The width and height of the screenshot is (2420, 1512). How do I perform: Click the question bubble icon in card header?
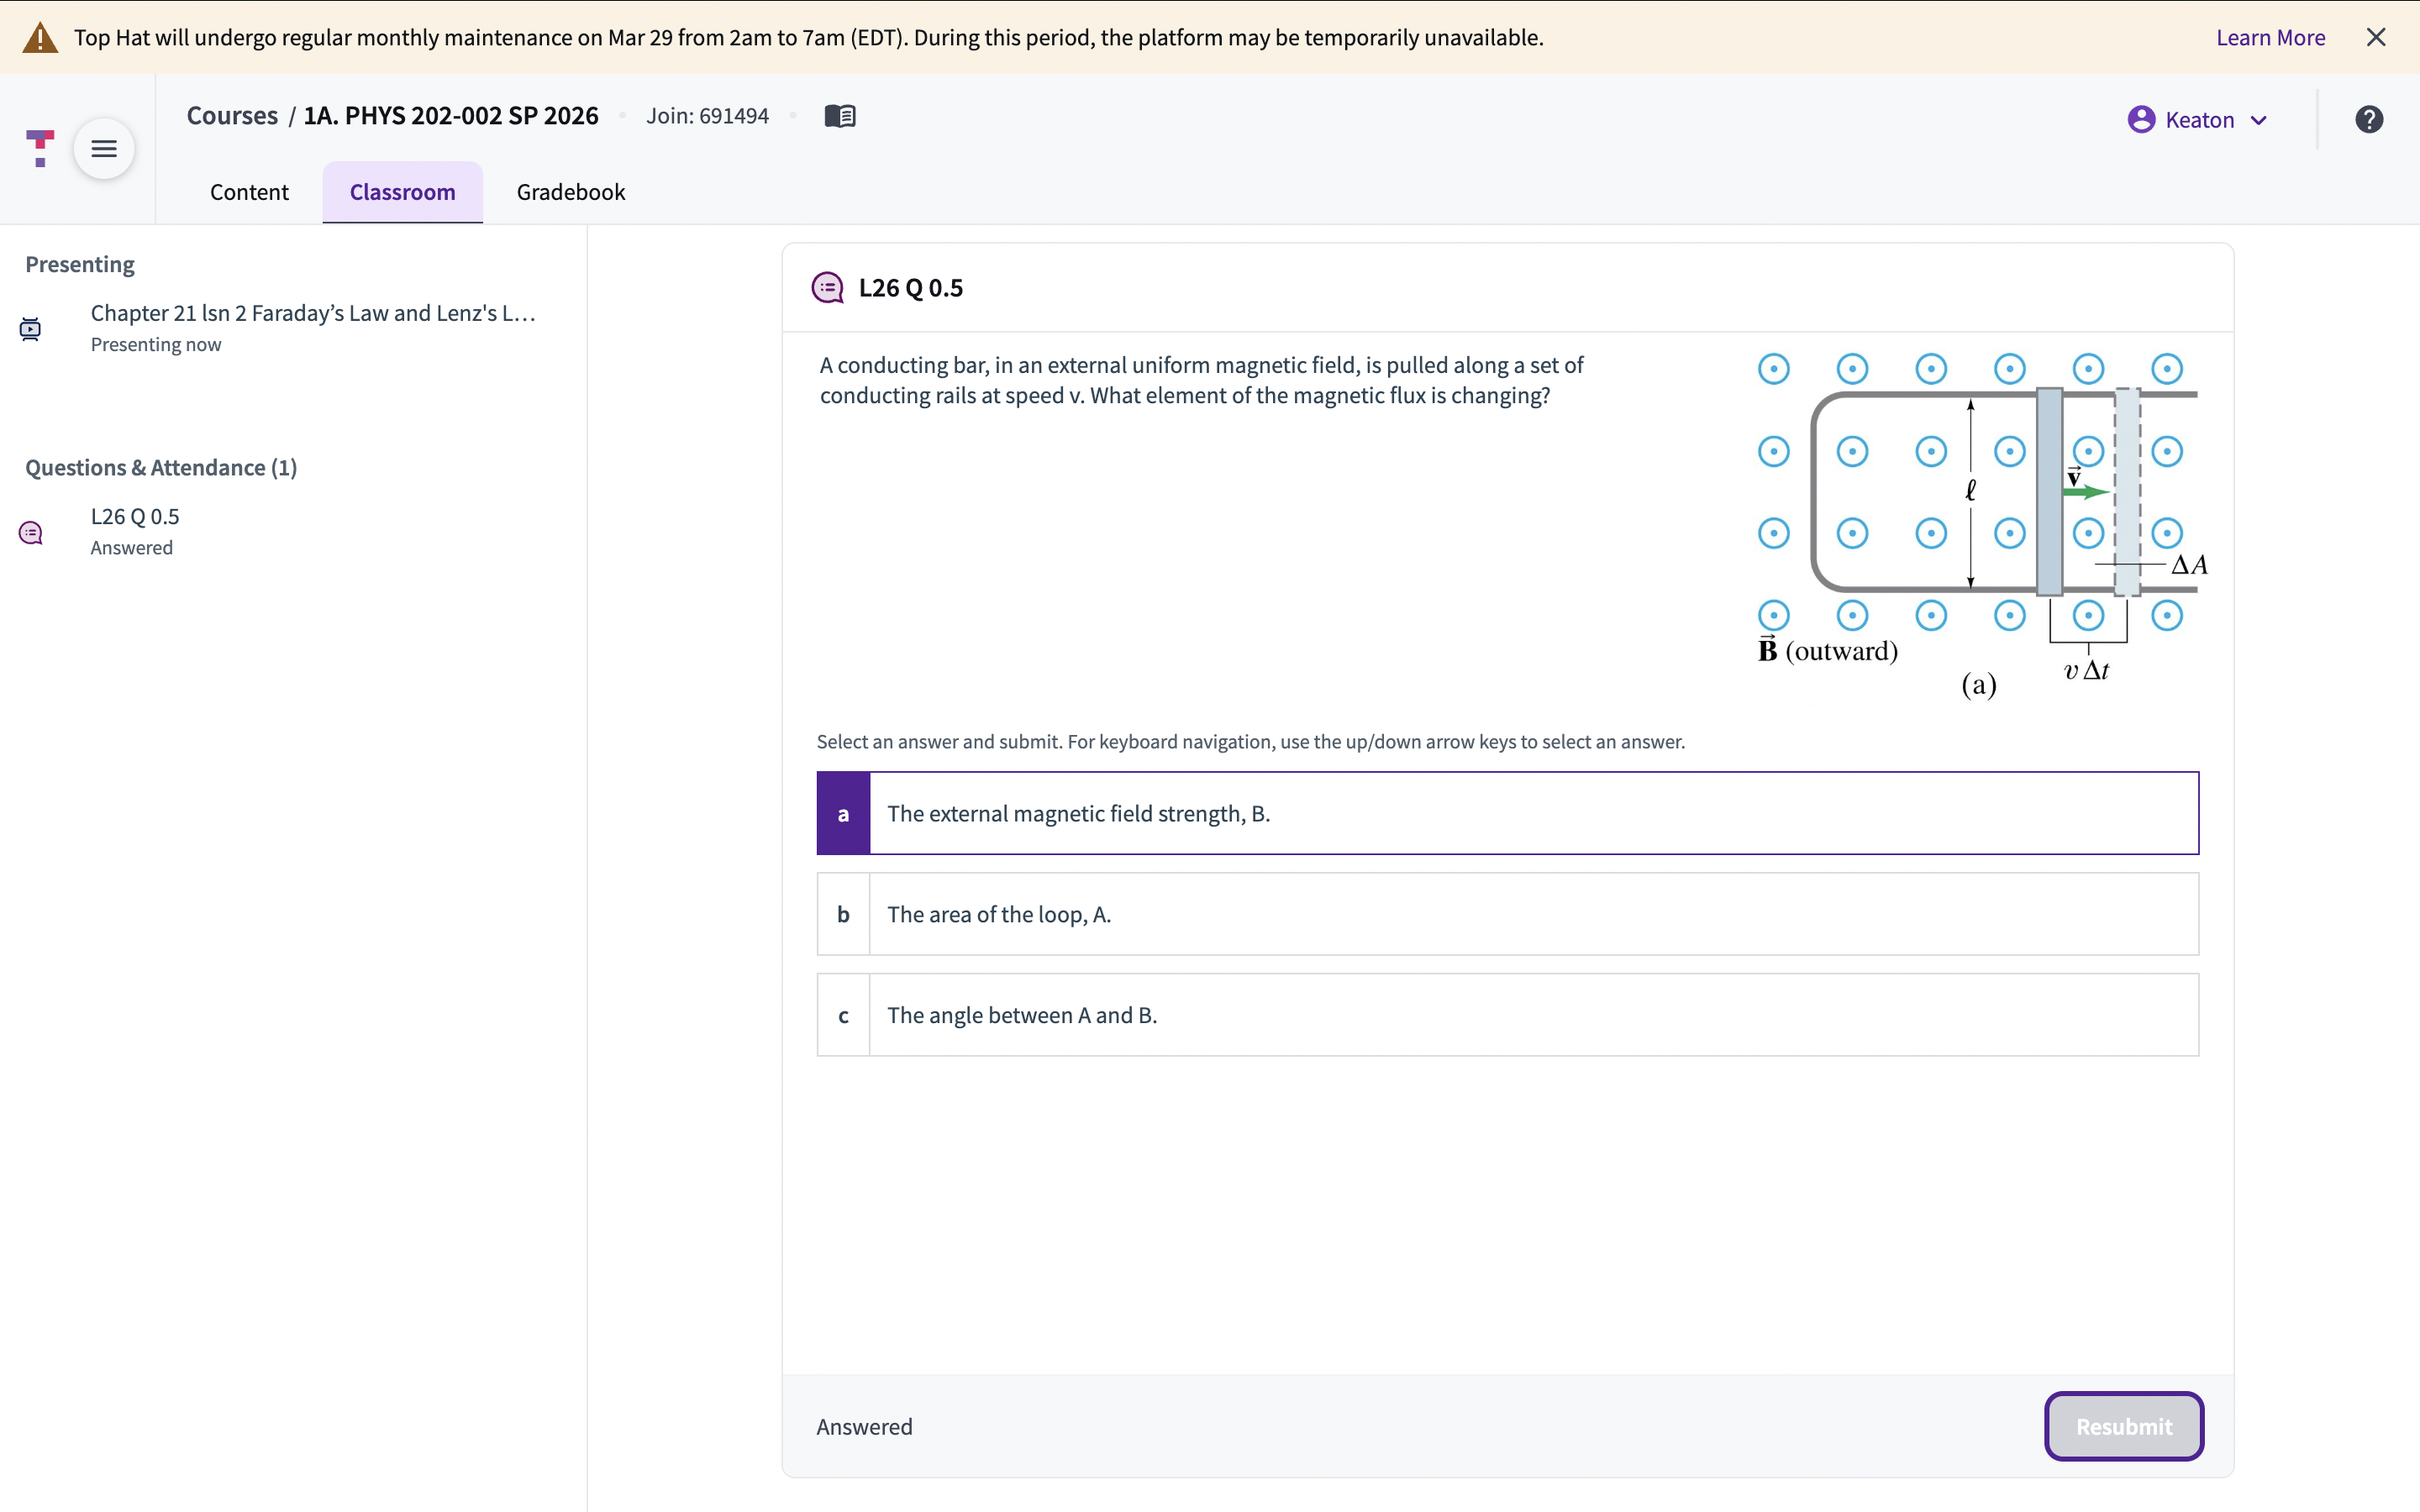(827, 288)
